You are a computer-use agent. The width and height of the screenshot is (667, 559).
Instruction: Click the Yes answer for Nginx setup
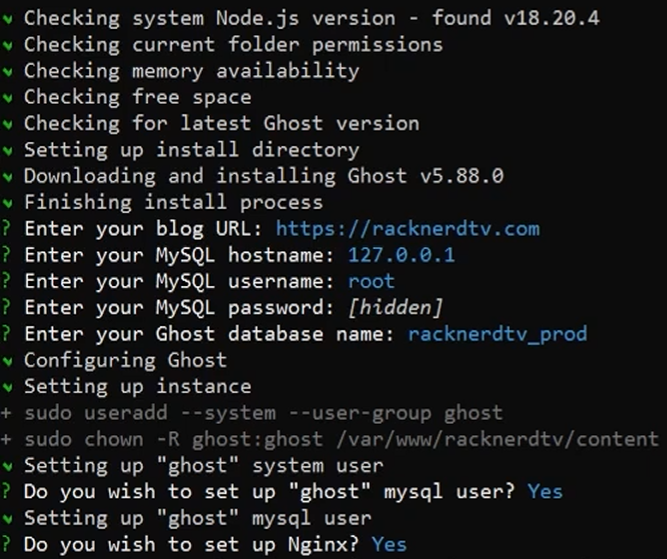point(389,545)
